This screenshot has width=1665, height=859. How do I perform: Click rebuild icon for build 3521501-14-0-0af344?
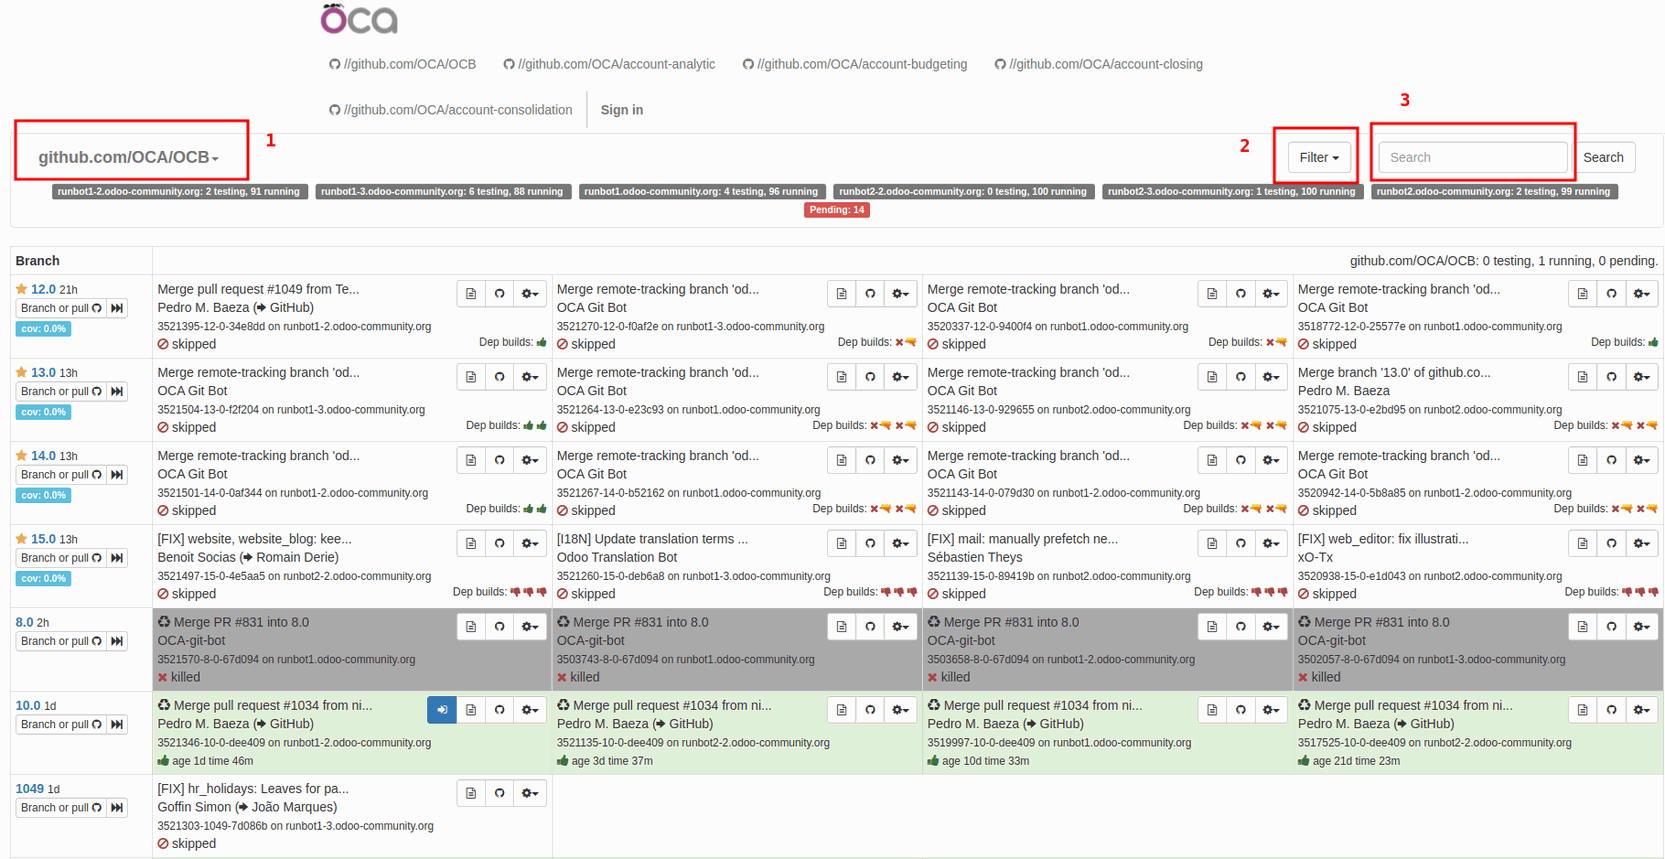[500, 460]
